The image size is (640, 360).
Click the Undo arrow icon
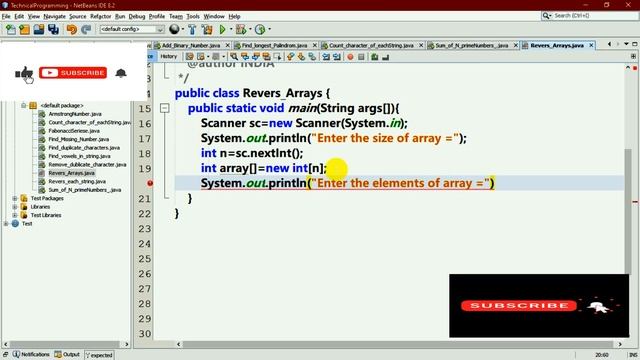71,29
